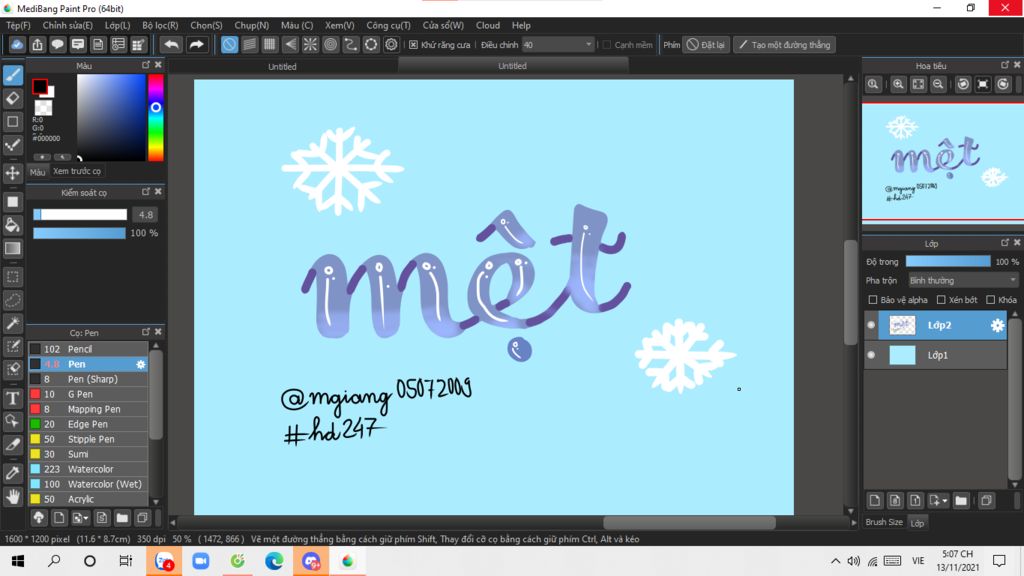Open Pha trộn blending mode dropdown
Viewport: 1024px width, 576px height.
click(x=963, y=280)
